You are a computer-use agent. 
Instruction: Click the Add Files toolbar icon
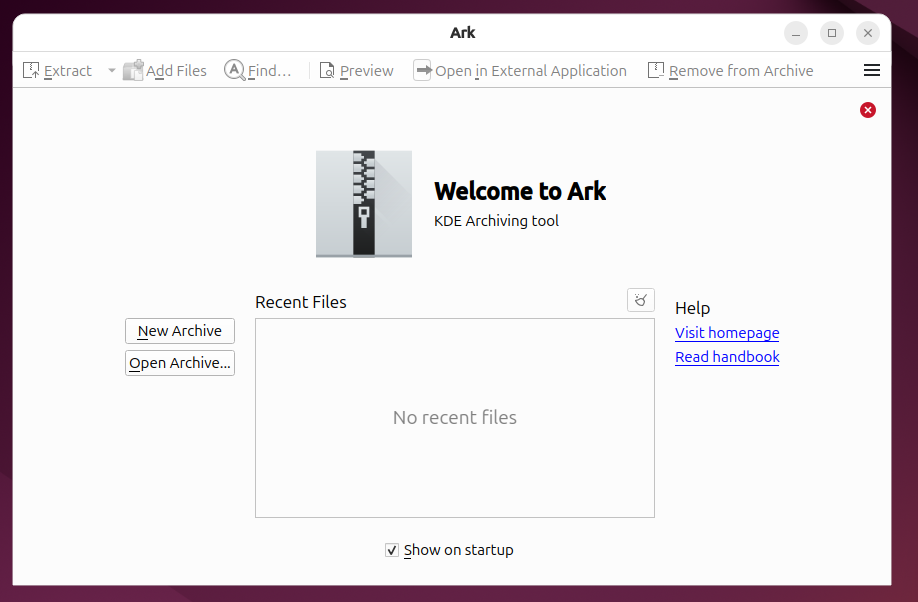tap(133, 71)
